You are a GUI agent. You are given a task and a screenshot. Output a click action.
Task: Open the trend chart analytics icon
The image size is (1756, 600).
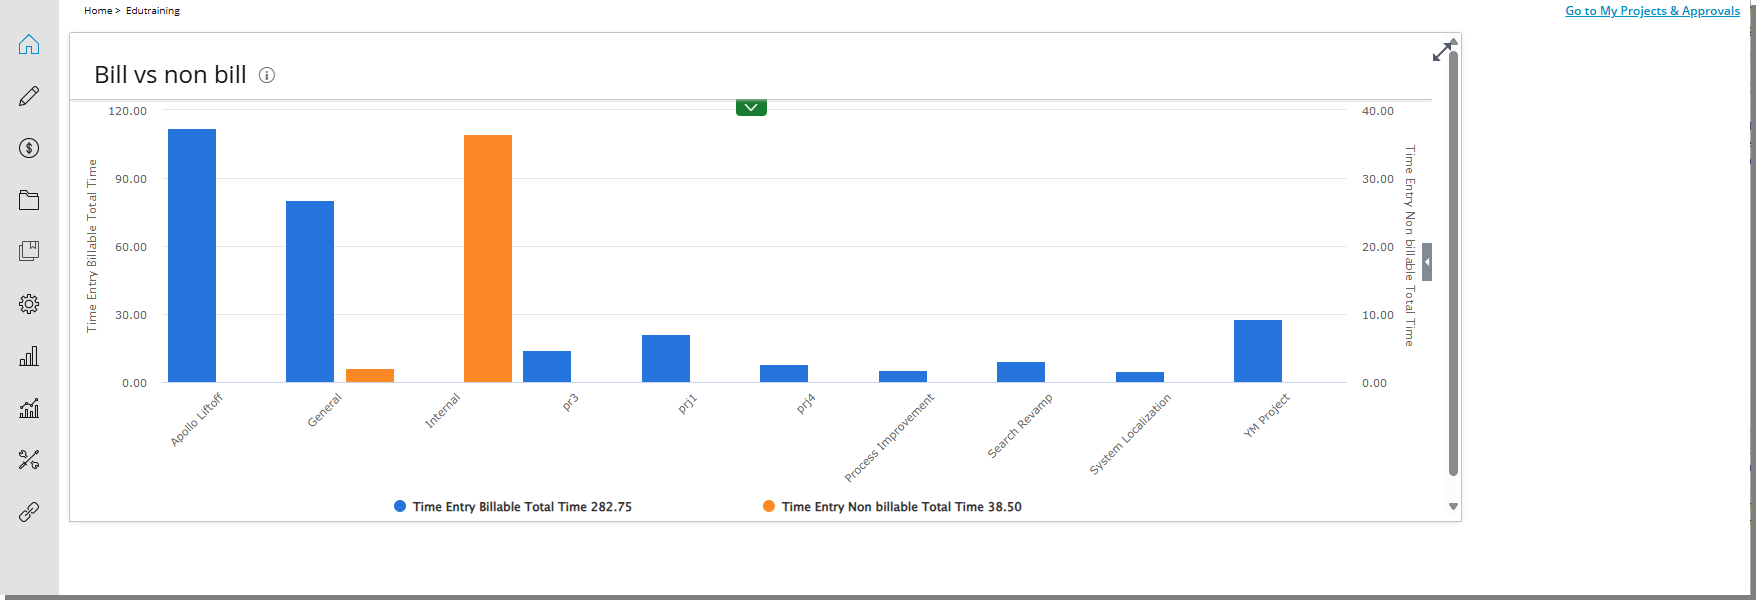click(29, 408)
